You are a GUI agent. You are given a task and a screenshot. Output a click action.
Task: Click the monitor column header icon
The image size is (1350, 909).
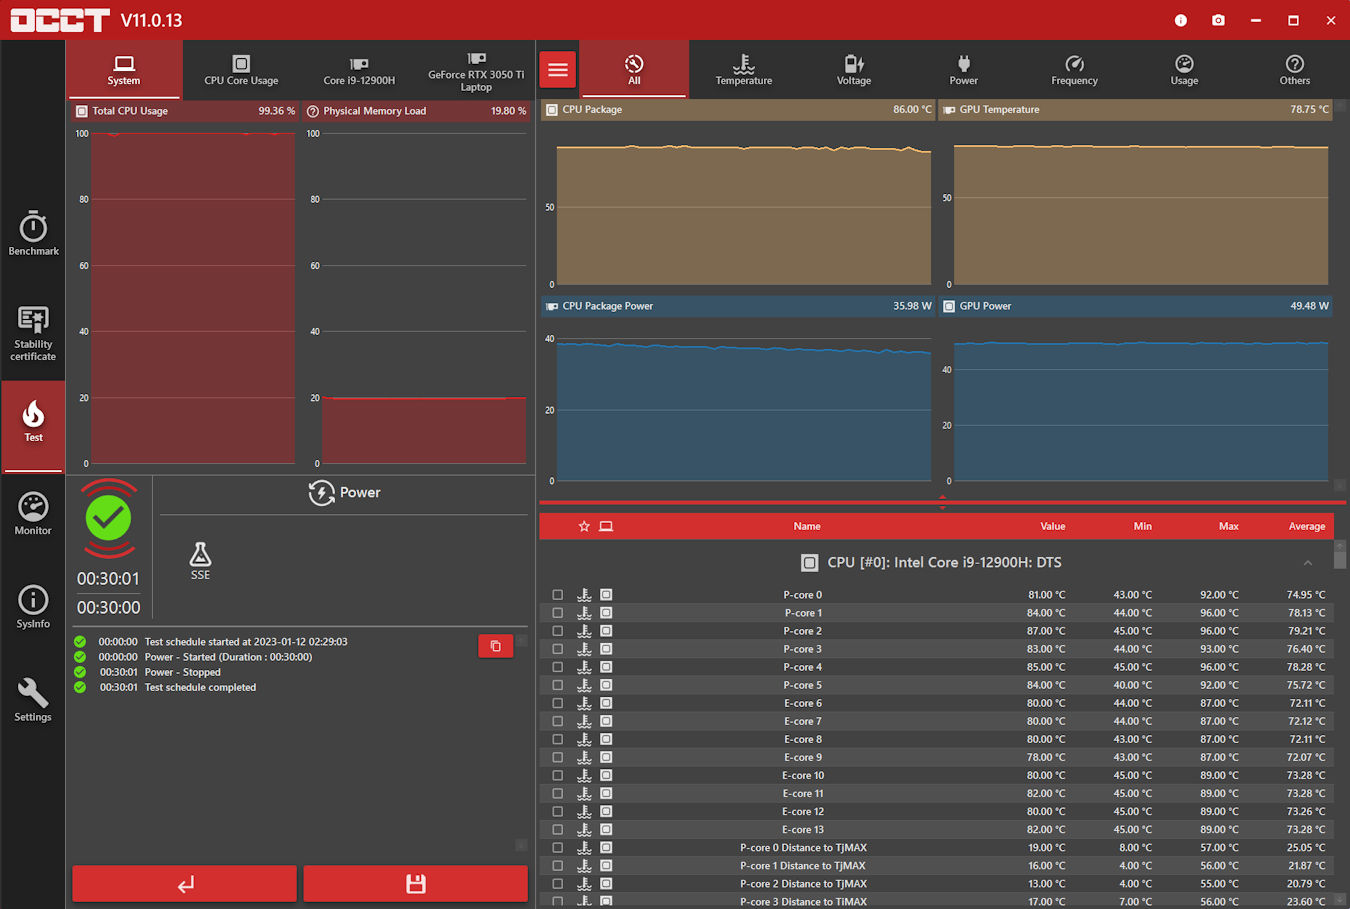pos(606,526)
